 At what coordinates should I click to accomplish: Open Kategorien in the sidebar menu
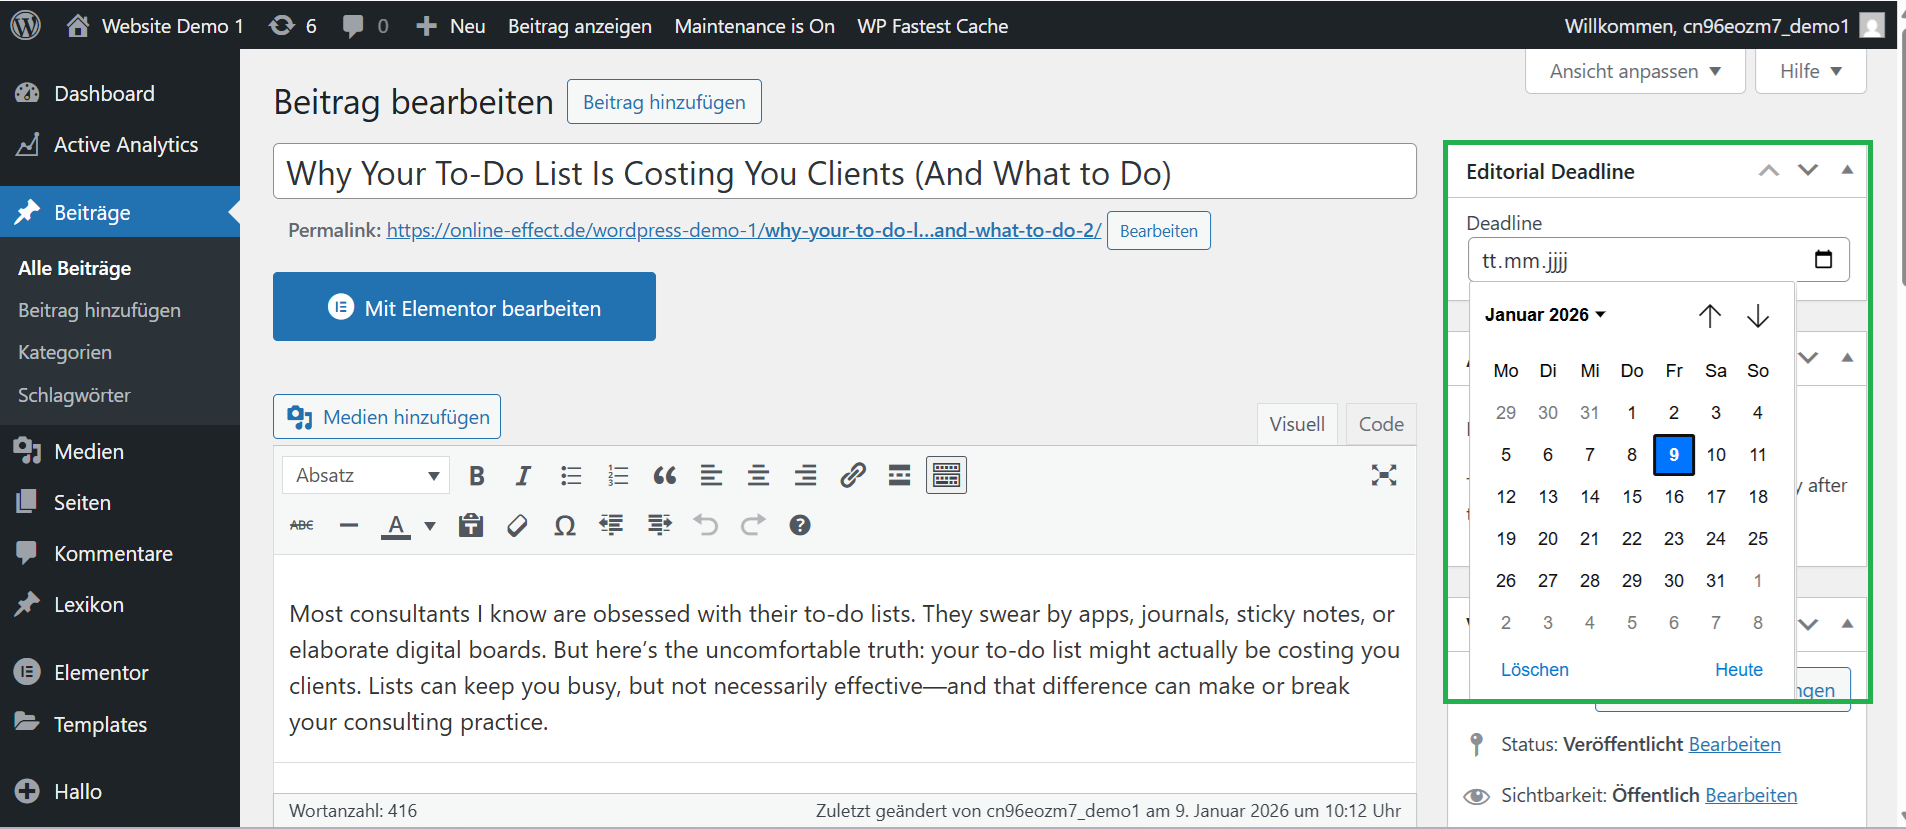click(x=65, y=353)
